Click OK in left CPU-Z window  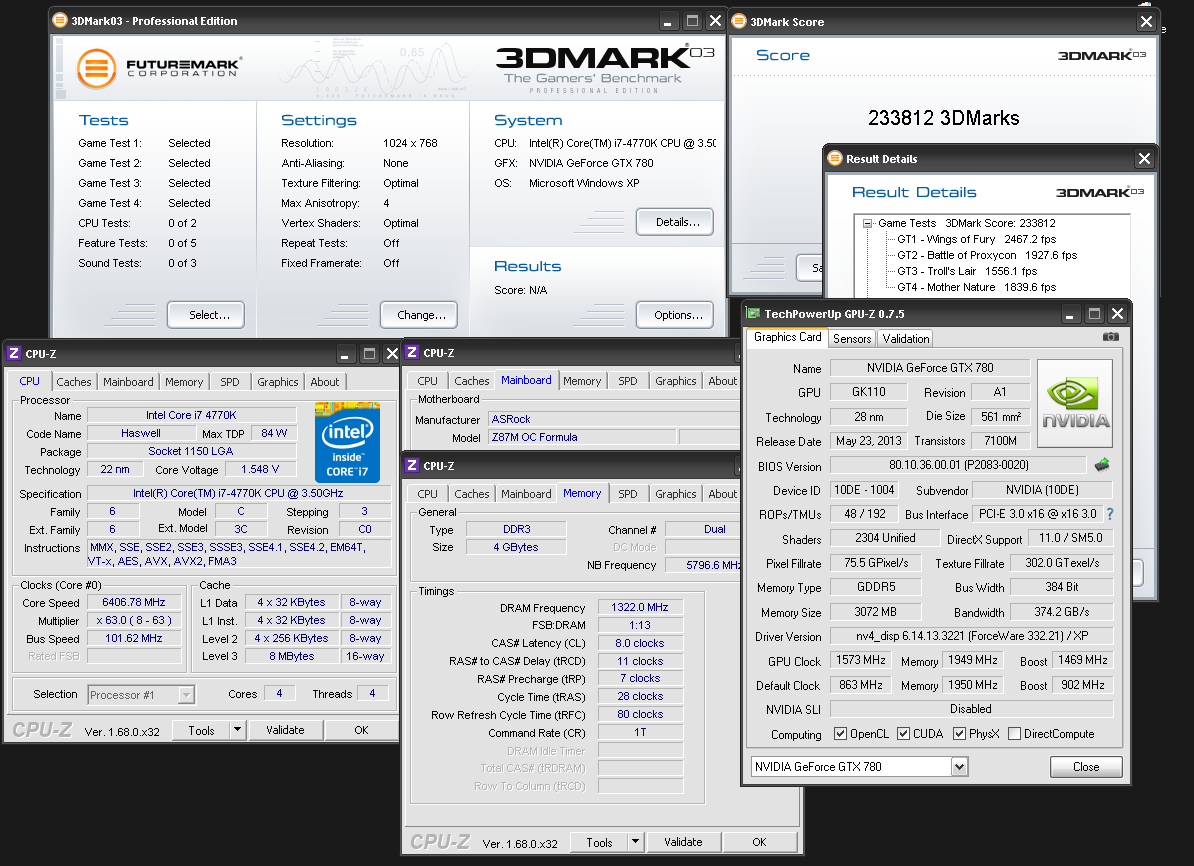(x=361, y=730)
